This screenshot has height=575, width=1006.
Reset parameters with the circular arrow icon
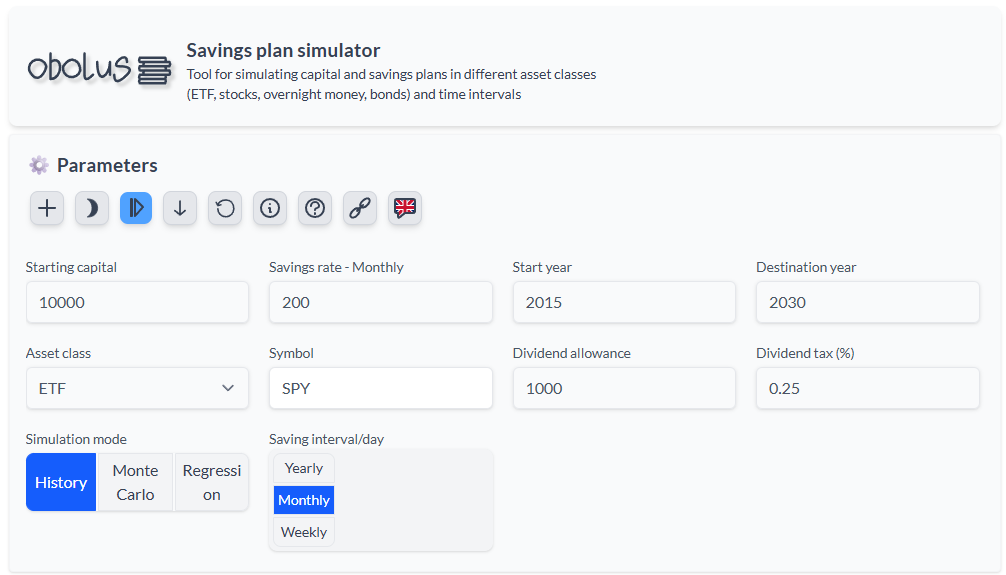pos(225,208)
